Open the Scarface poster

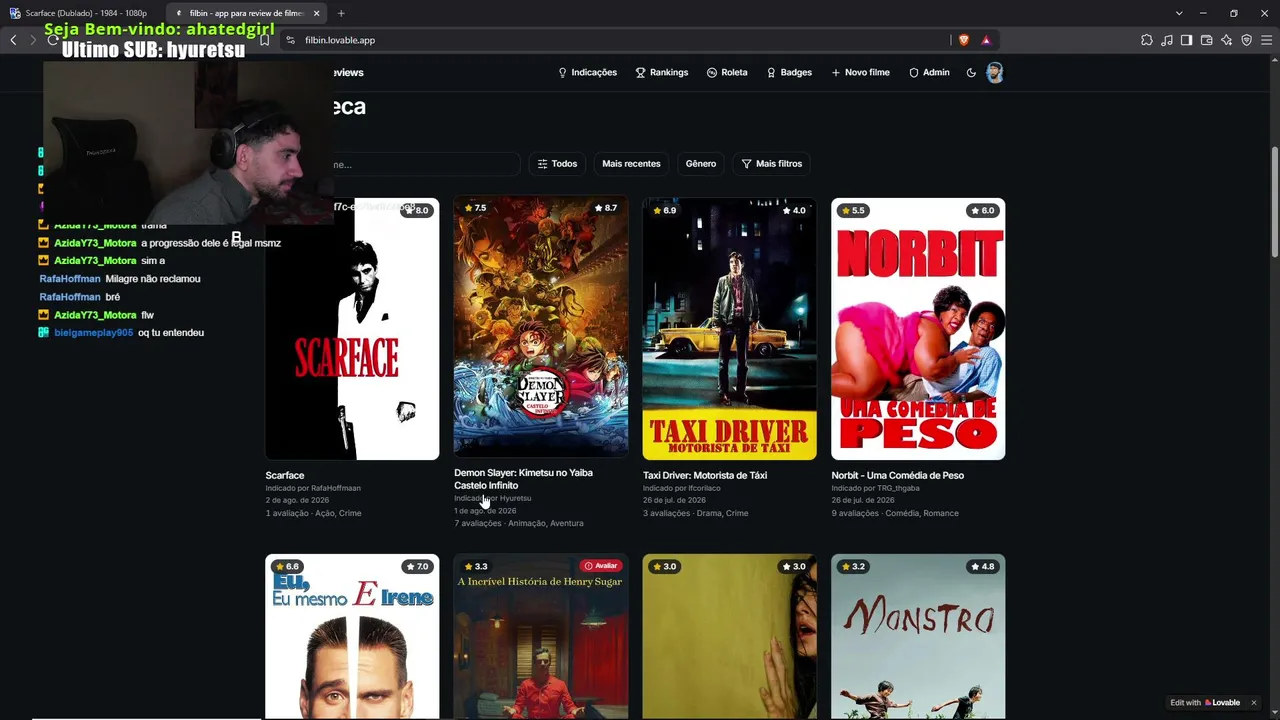(x=352, y=329)
